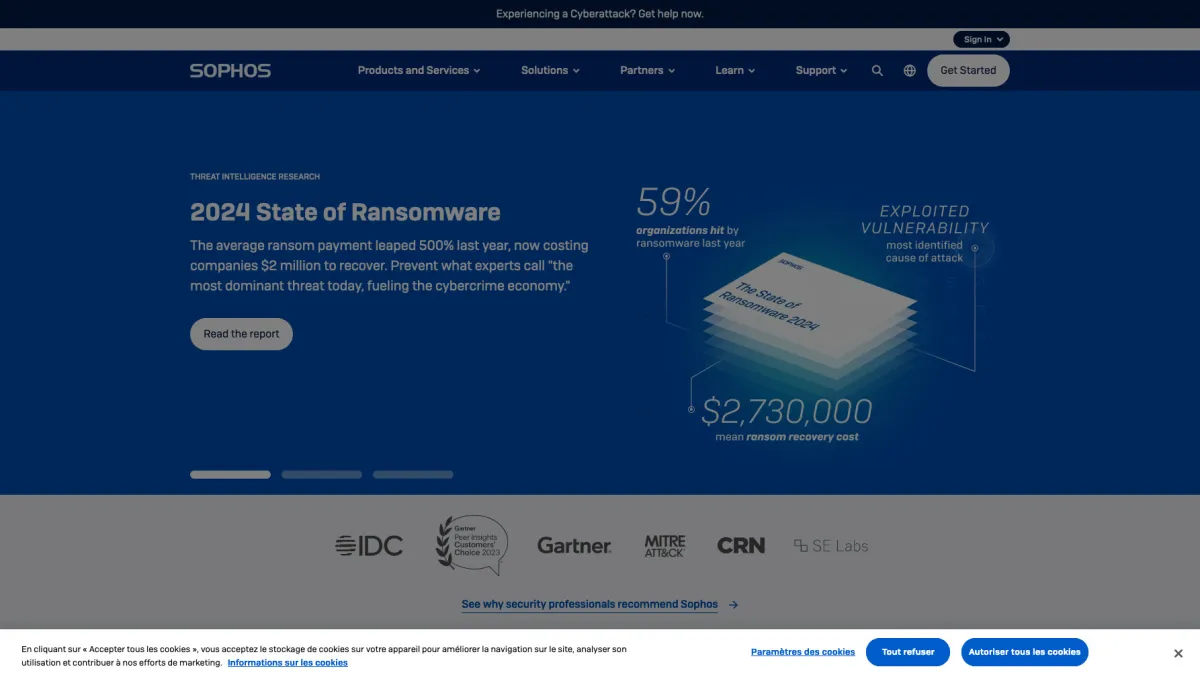Click the 59% organizations hit statistic

pyautogui.click(x=690, y=217)
